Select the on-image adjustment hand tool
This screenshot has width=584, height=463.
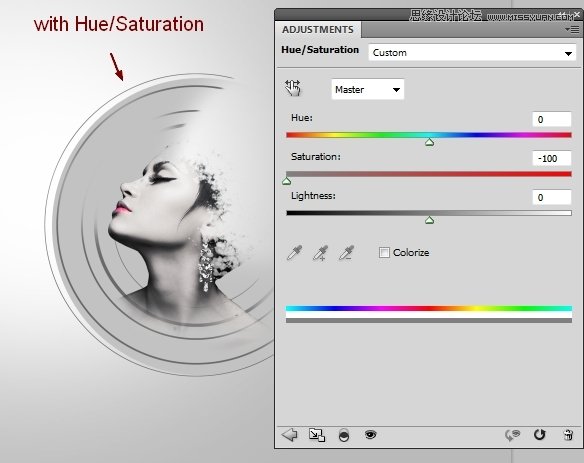(293, 88)
